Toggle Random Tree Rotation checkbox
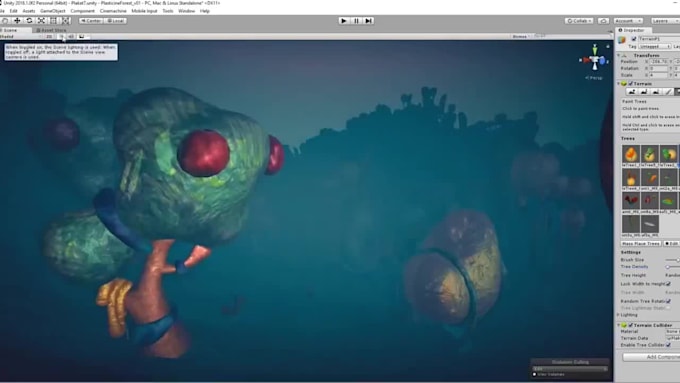This screenshot has width=680, height=383. pos(668,301)
